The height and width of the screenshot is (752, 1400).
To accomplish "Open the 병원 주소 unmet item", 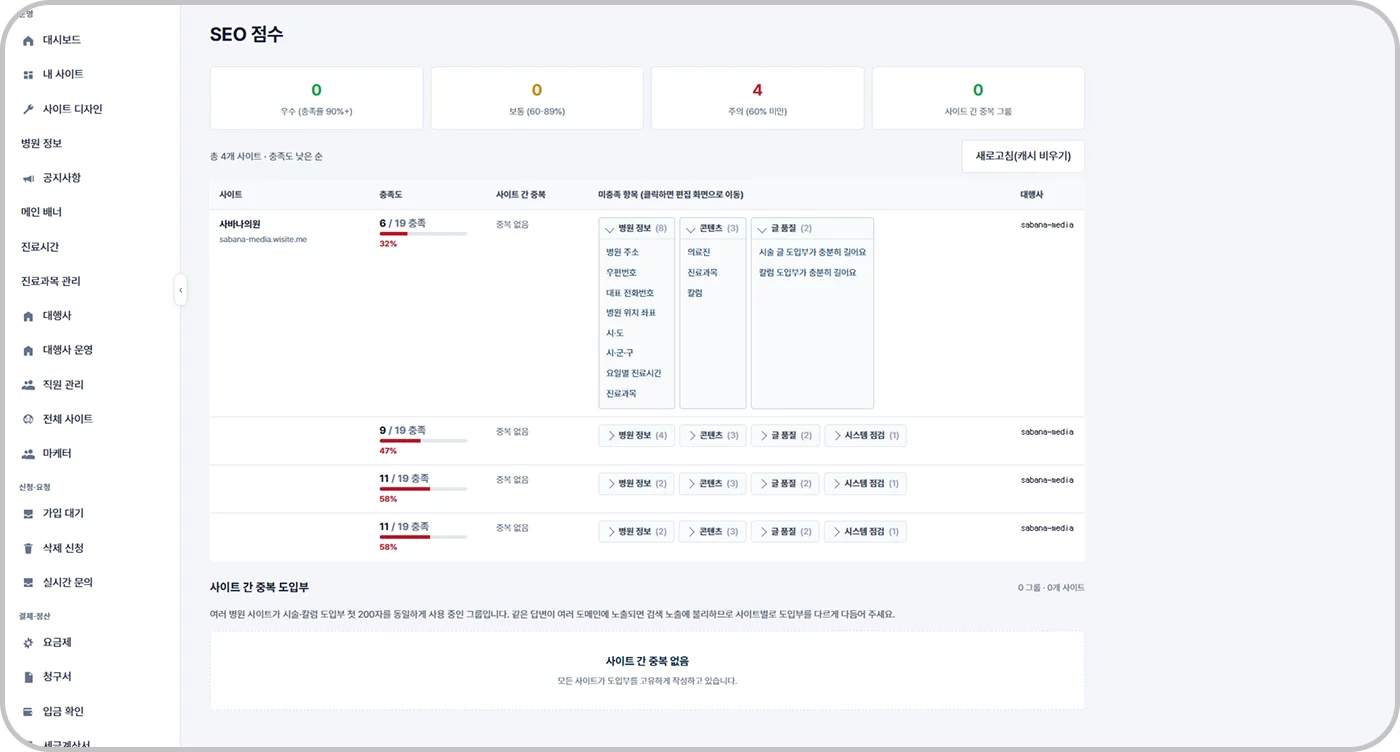I will click(622, 252).
